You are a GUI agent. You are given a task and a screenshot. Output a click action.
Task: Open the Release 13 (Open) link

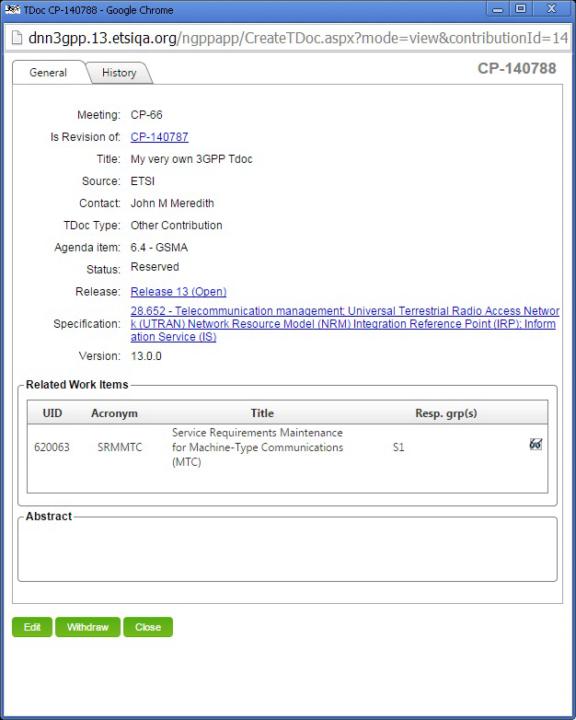178,292
